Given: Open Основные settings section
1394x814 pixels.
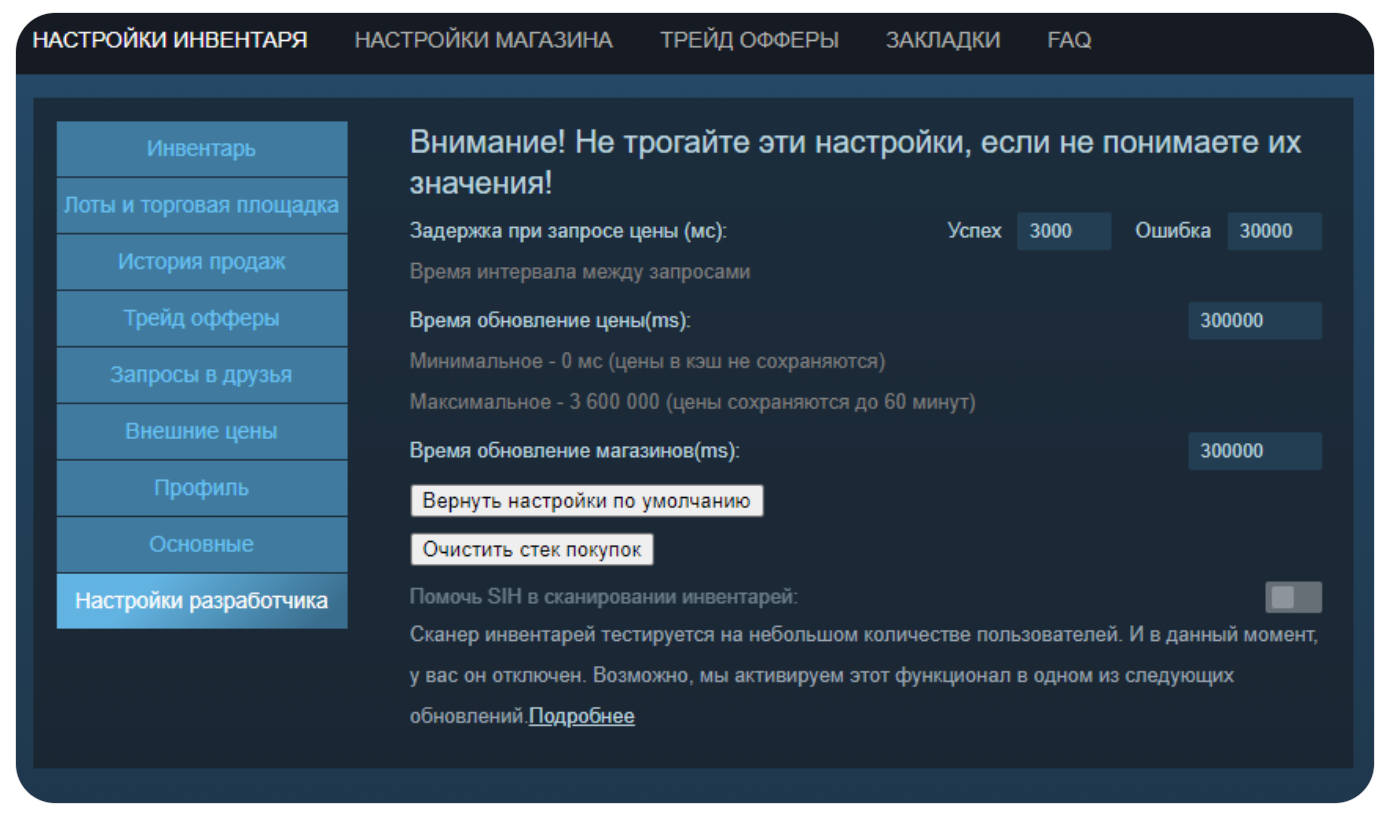Looking at the screenshot, I should tap(202, 545).
